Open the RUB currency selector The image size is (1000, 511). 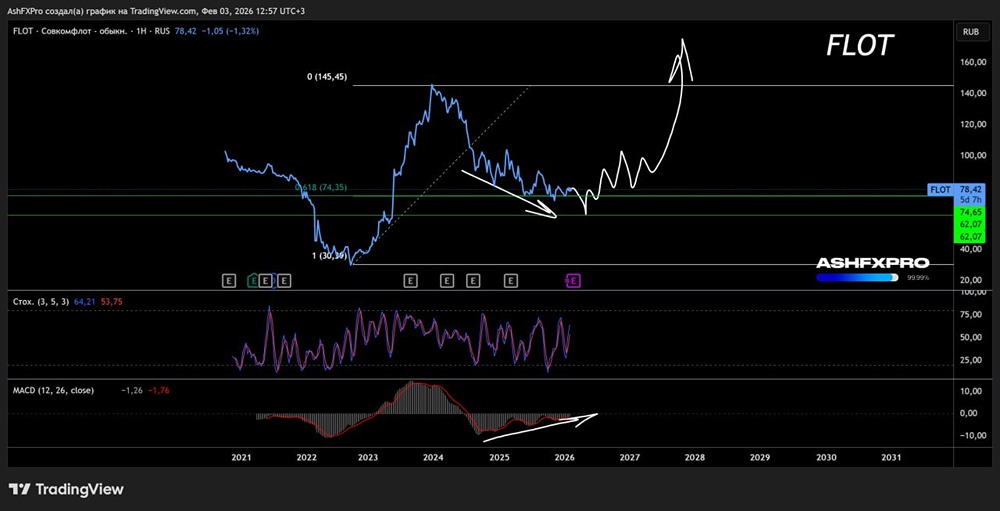[x=969, y=32]
